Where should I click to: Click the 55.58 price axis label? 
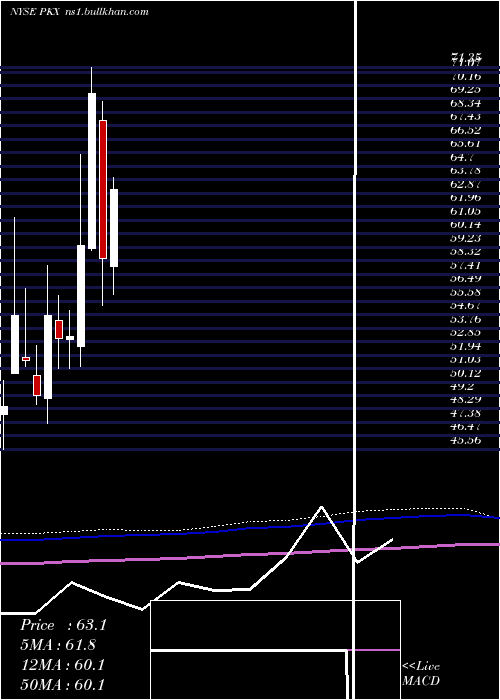point(466,292)
